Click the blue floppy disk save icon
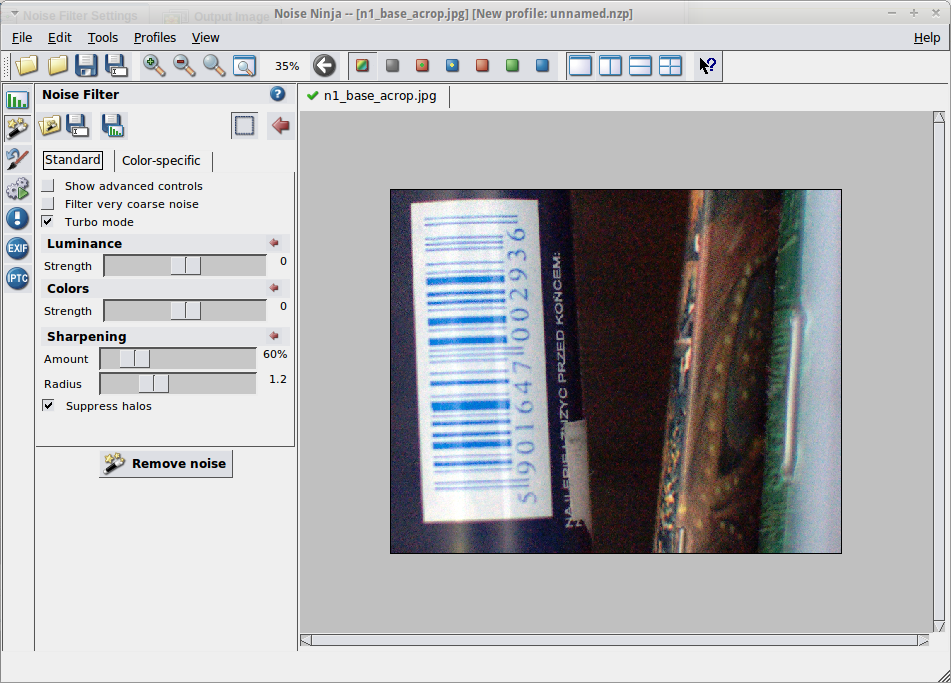 coord(86,66)
